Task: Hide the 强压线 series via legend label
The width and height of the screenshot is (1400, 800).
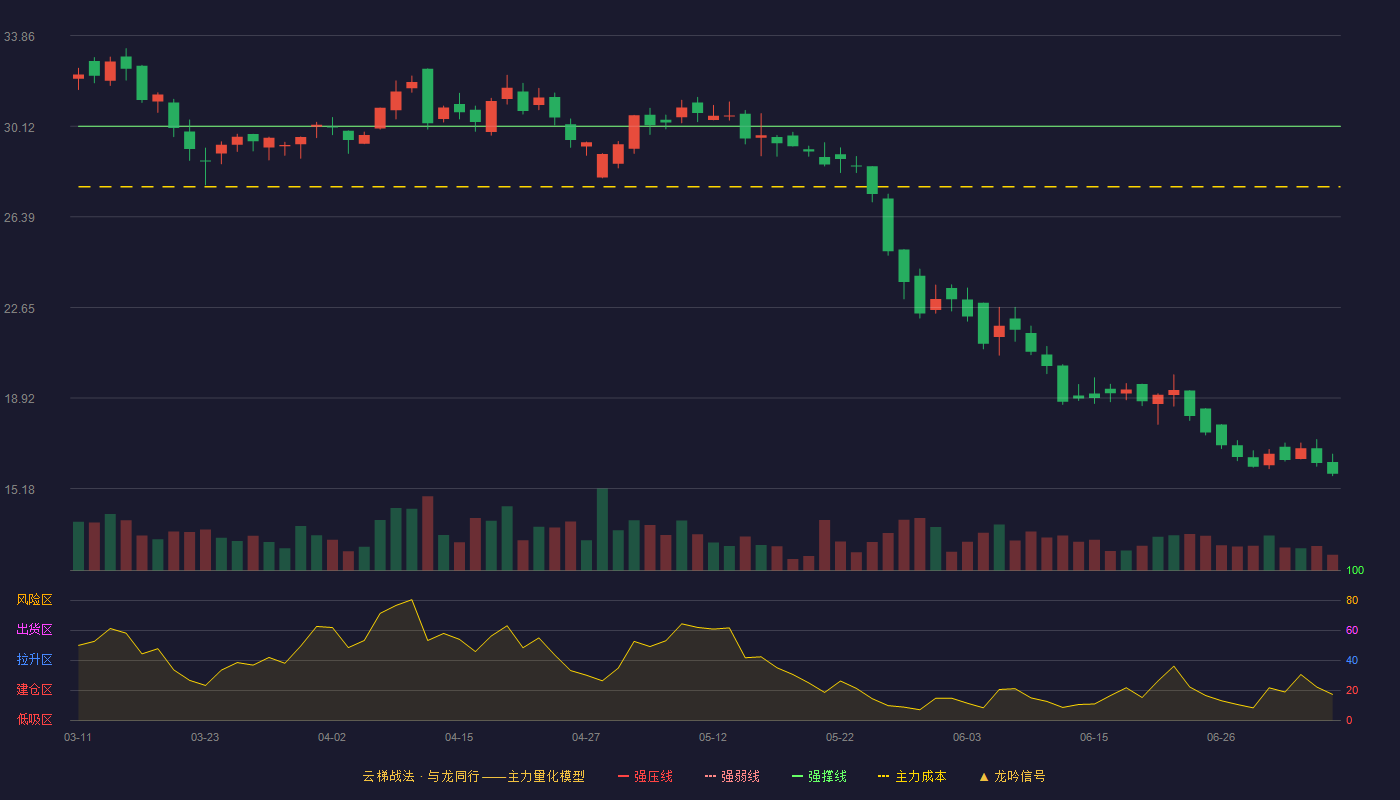Action: (653, 776)
